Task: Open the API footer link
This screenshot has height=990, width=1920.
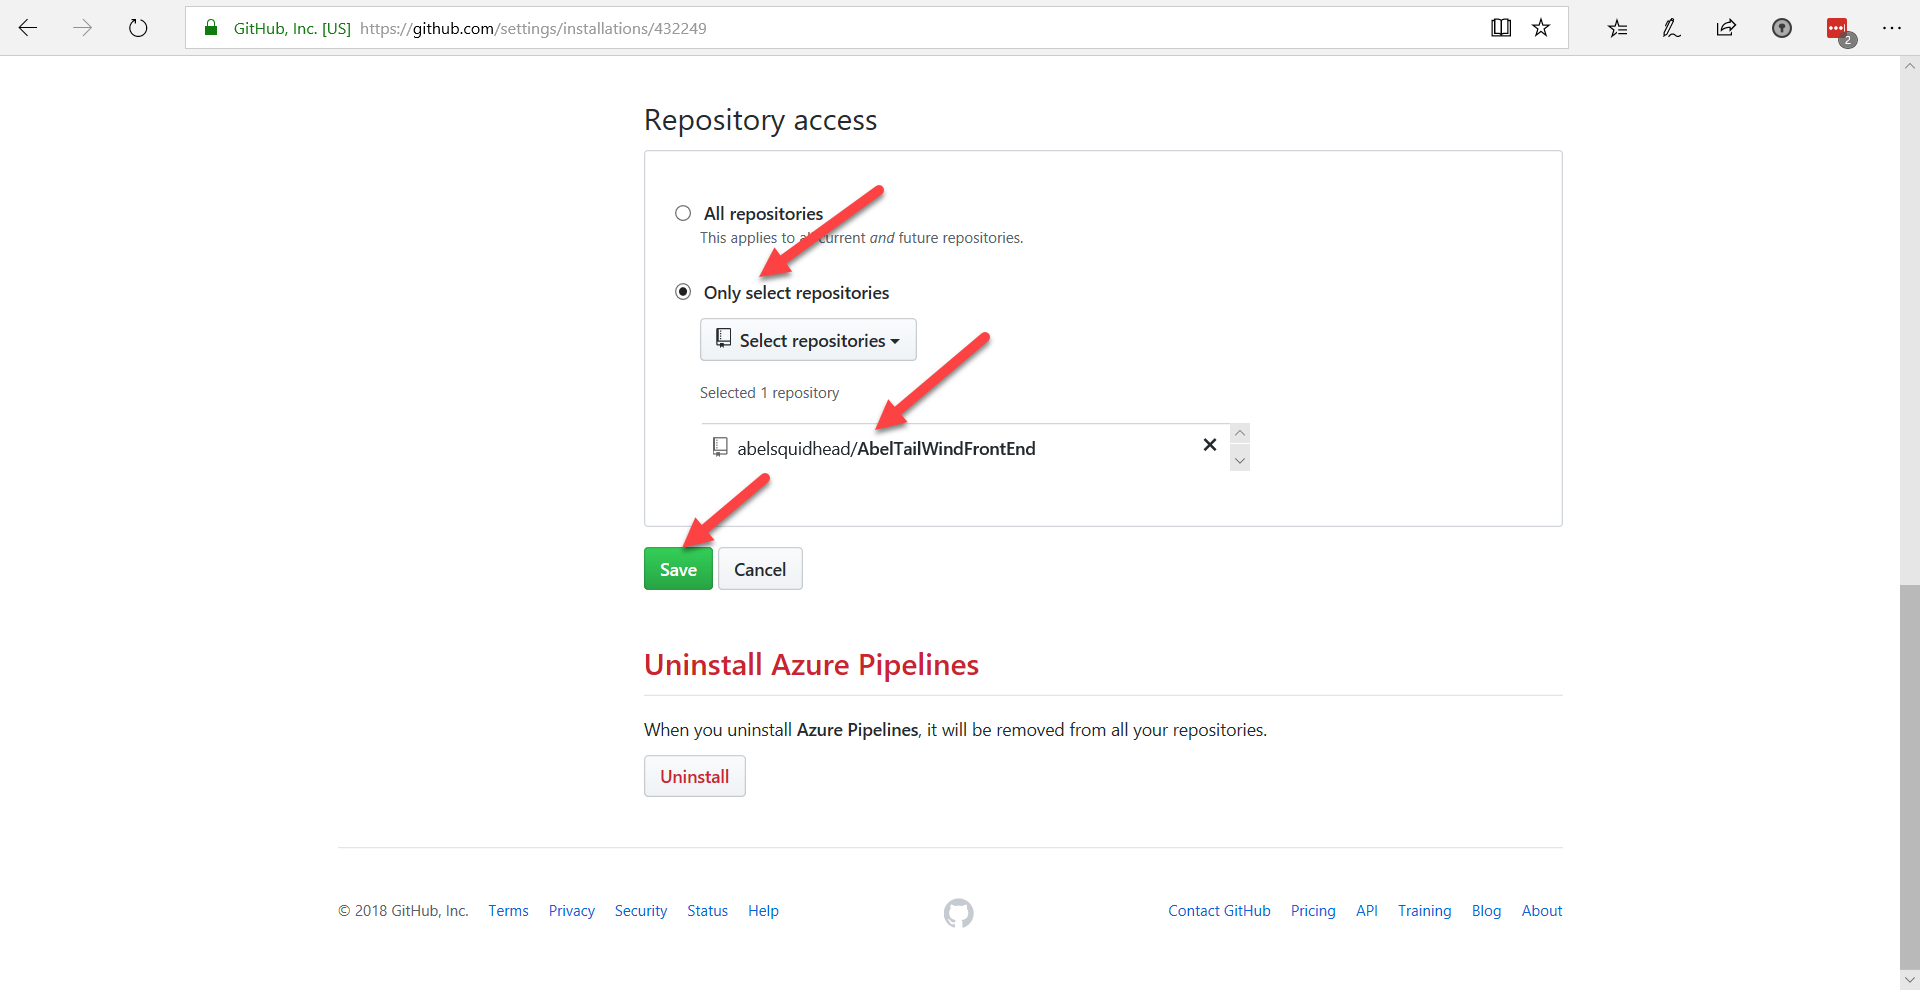Action: (x=1367, y=911)
